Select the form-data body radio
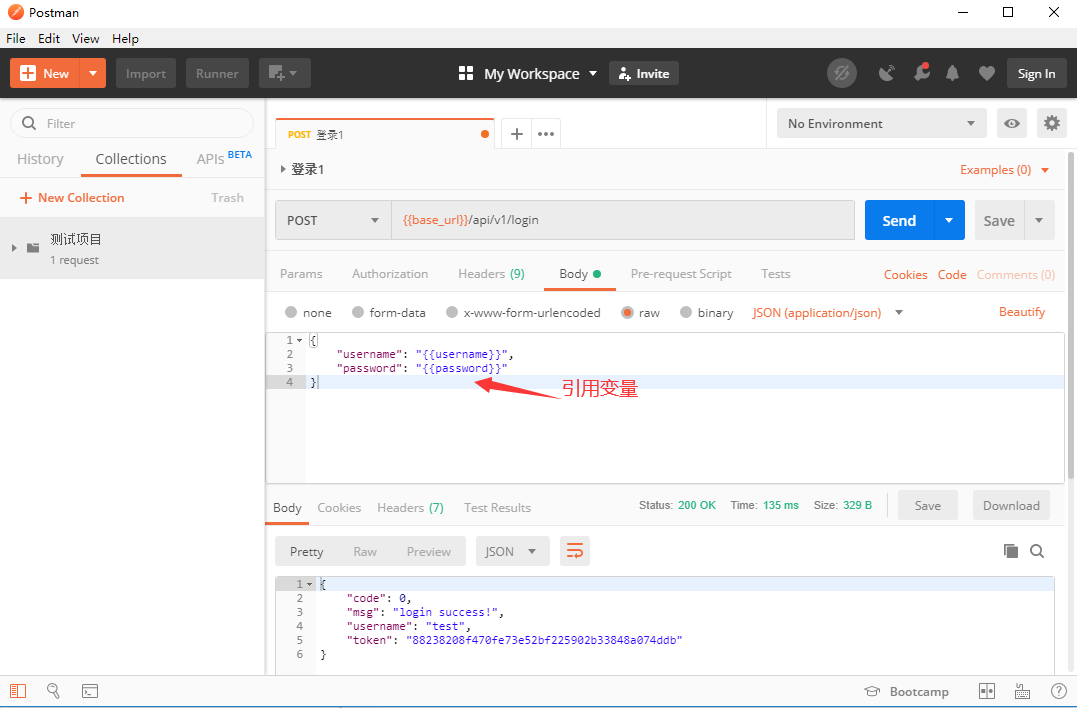This screenshot has height=708, width=1077. pos(358,312)
